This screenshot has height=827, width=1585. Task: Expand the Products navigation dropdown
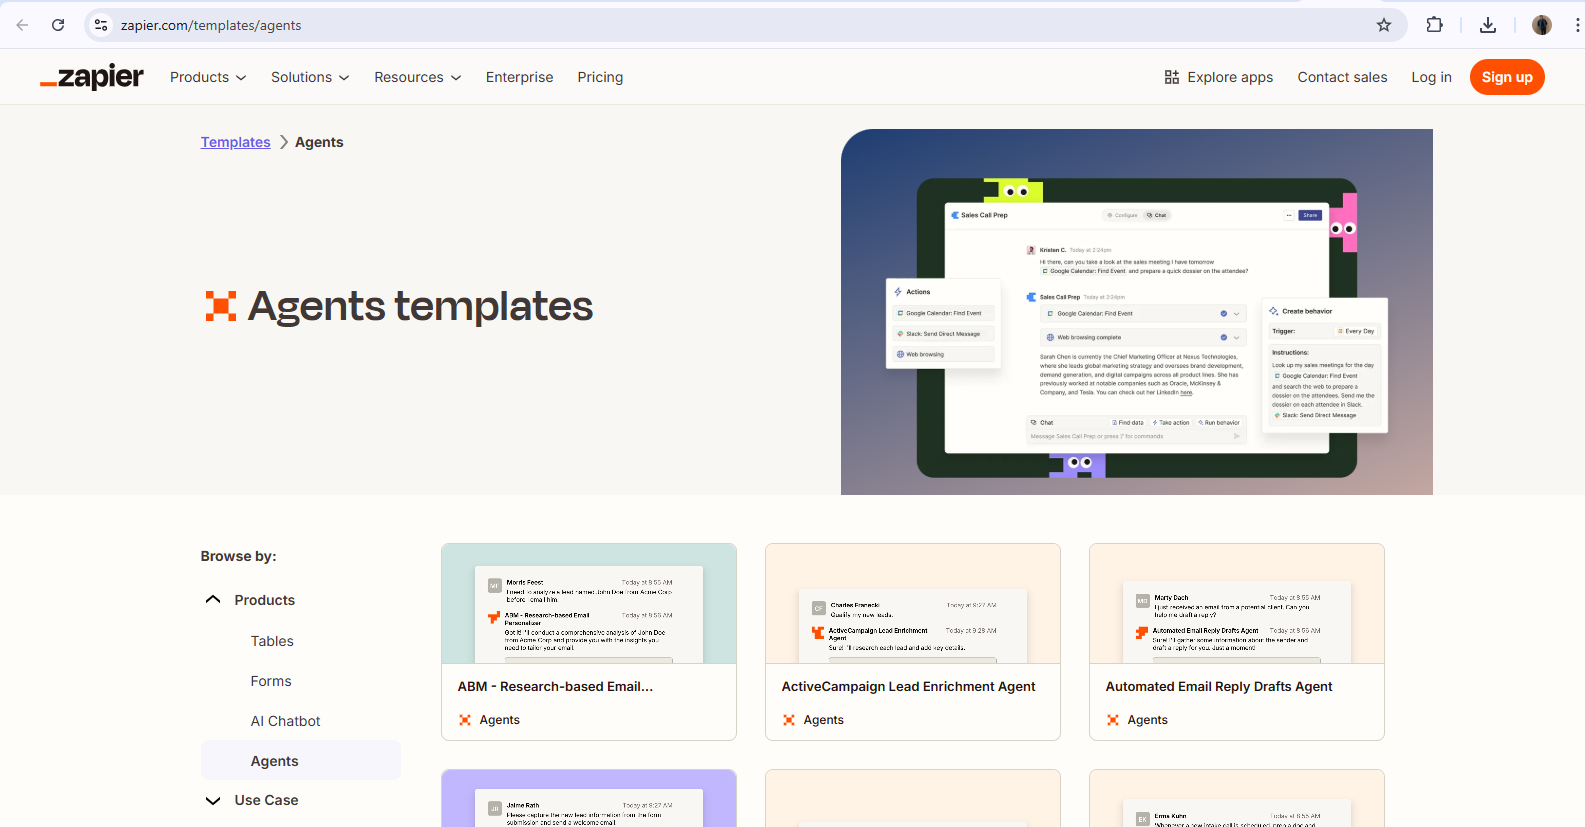208,77
